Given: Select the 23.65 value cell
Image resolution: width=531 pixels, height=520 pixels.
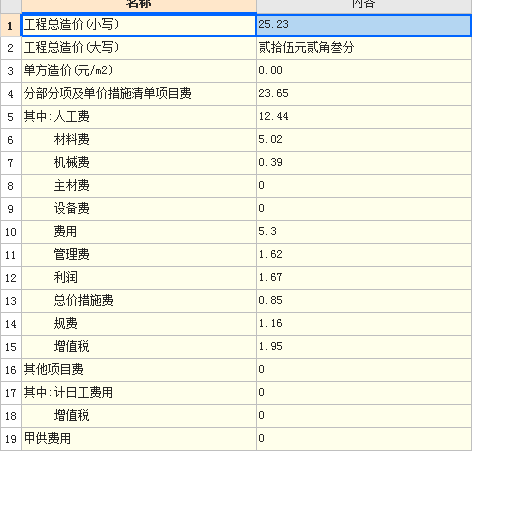Looking at the screenshot, I should (x=364, y=94).
